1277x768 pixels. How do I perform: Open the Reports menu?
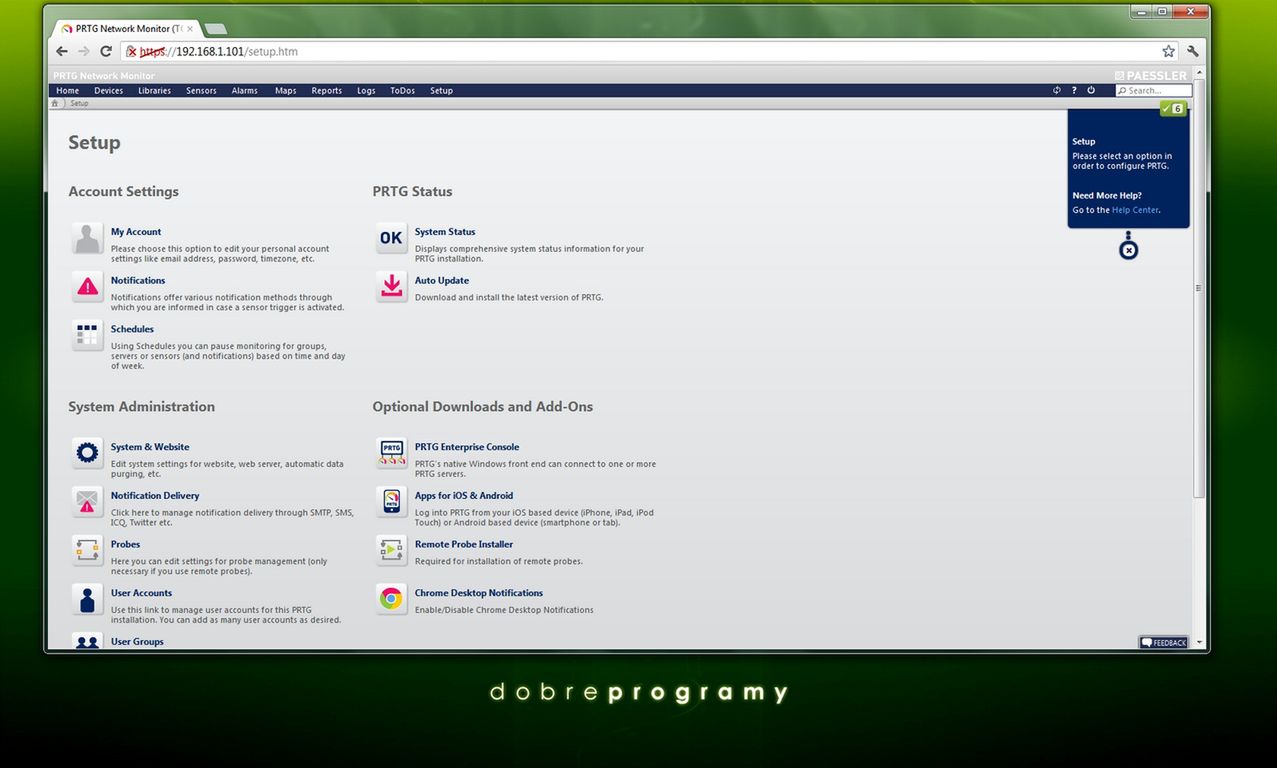coord(327,90)
